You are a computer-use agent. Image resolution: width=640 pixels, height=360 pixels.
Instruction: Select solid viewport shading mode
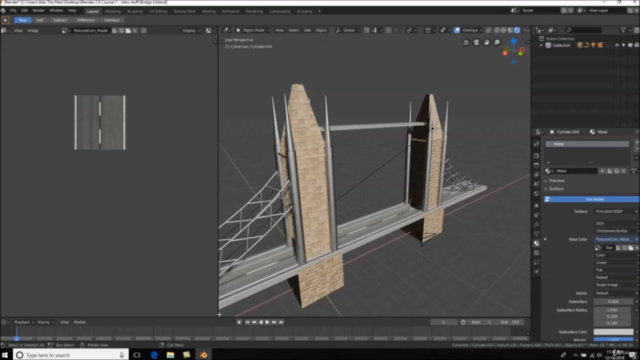(x=504, y=30)
